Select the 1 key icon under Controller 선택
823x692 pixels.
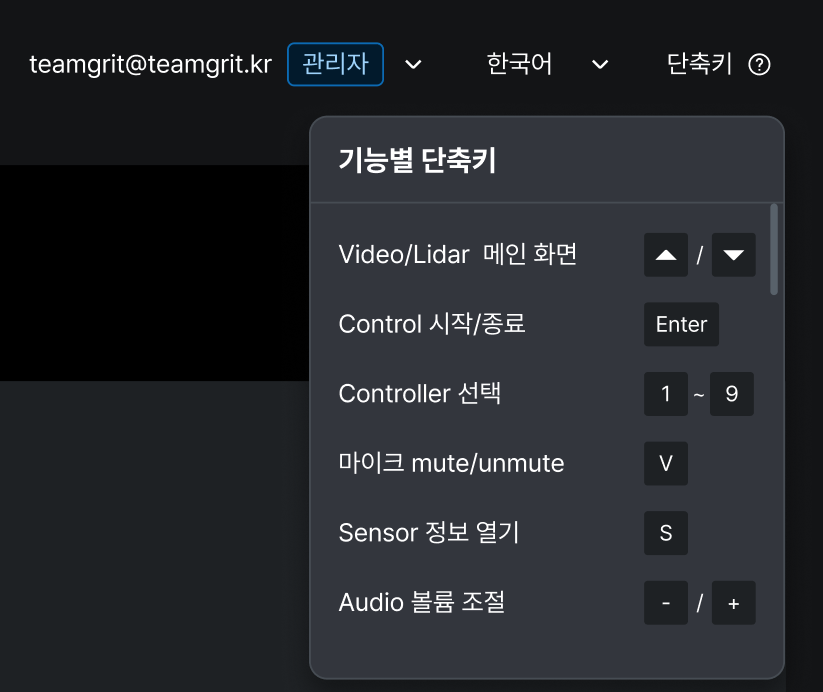666,394
